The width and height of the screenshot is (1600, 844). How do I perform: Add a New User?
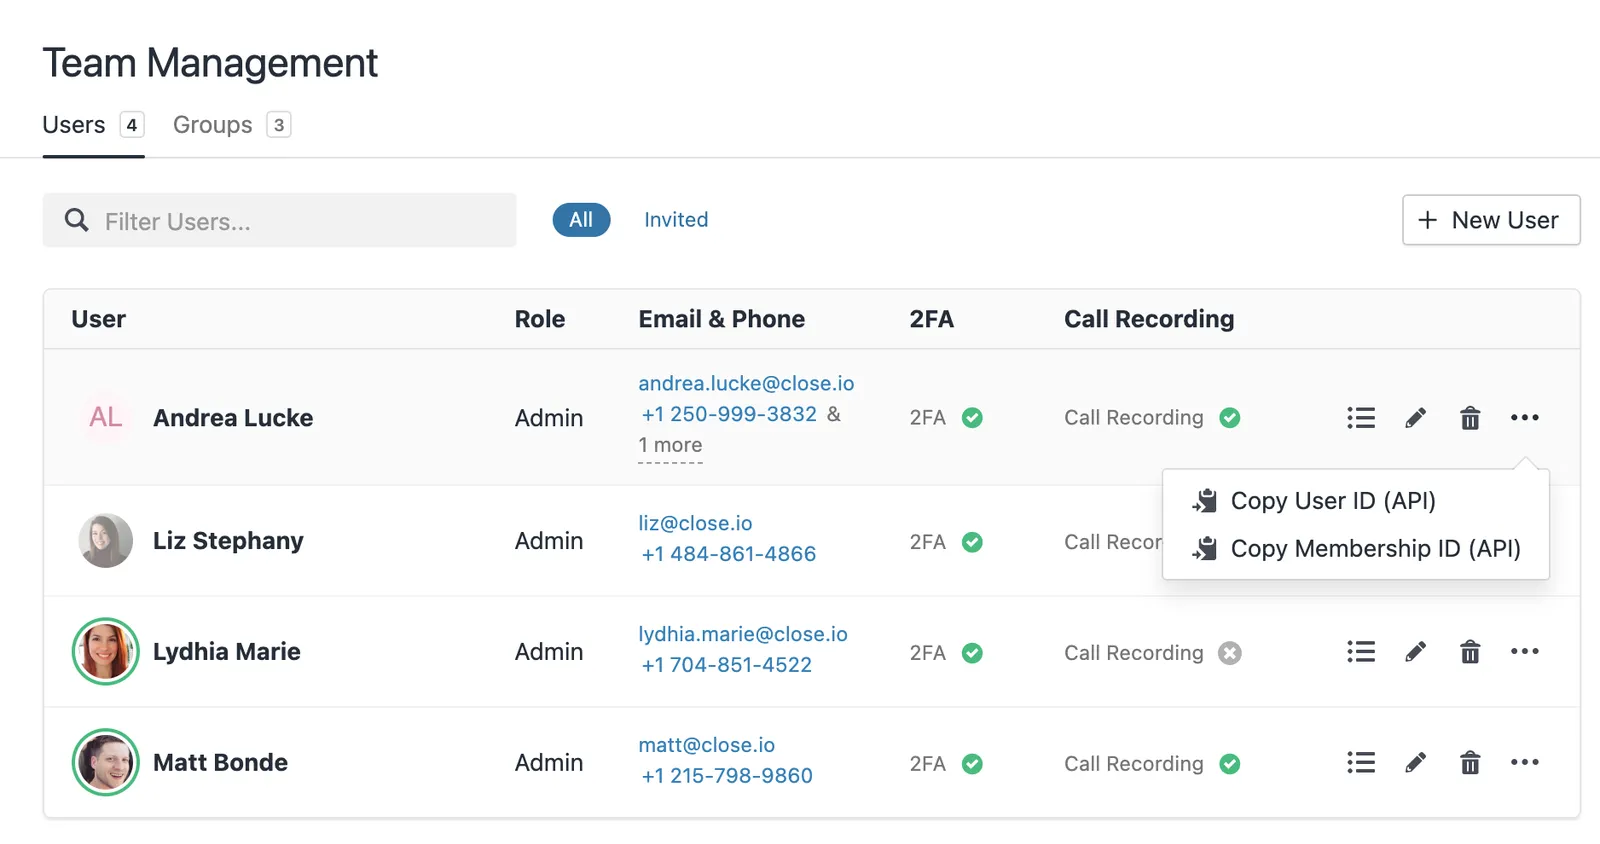point(1491,220)
